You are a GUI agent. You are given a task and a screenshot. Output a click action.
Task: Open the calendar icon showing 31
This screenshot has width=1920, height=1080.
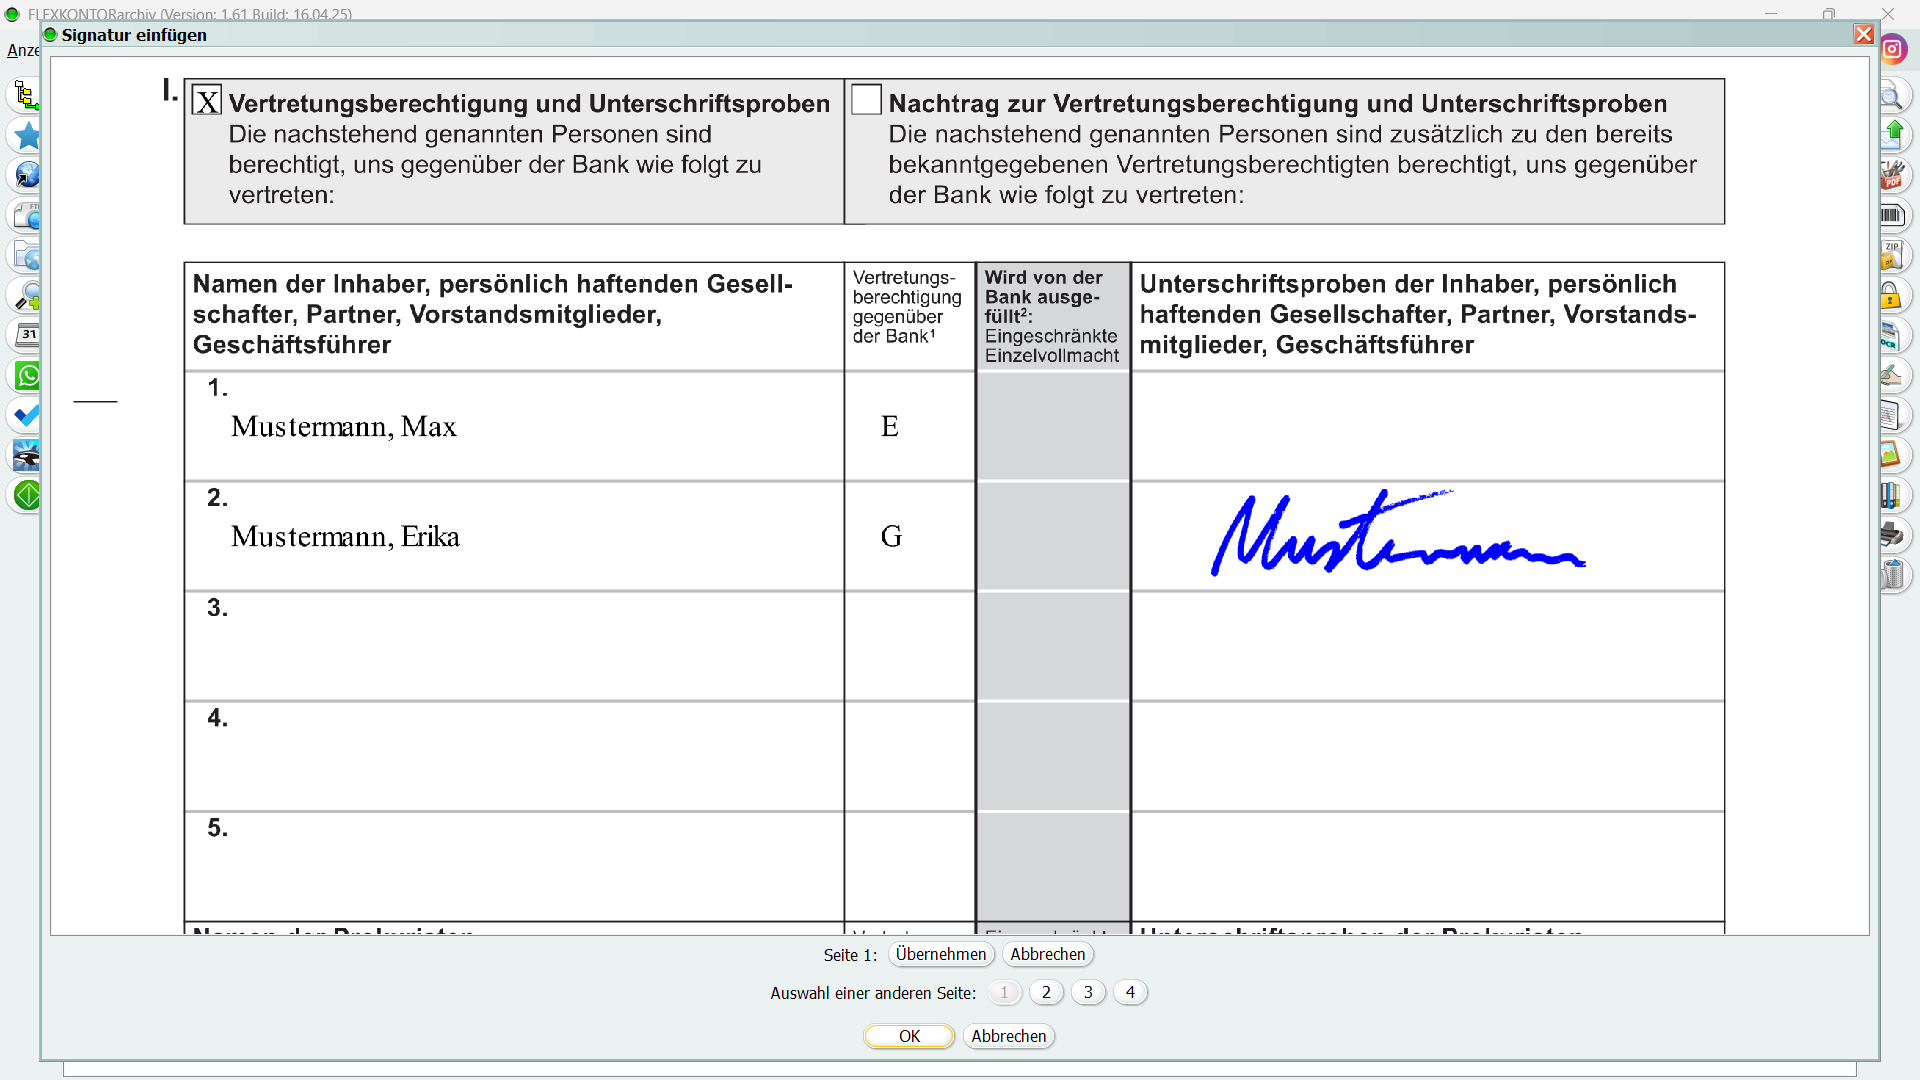coord(28,336)
